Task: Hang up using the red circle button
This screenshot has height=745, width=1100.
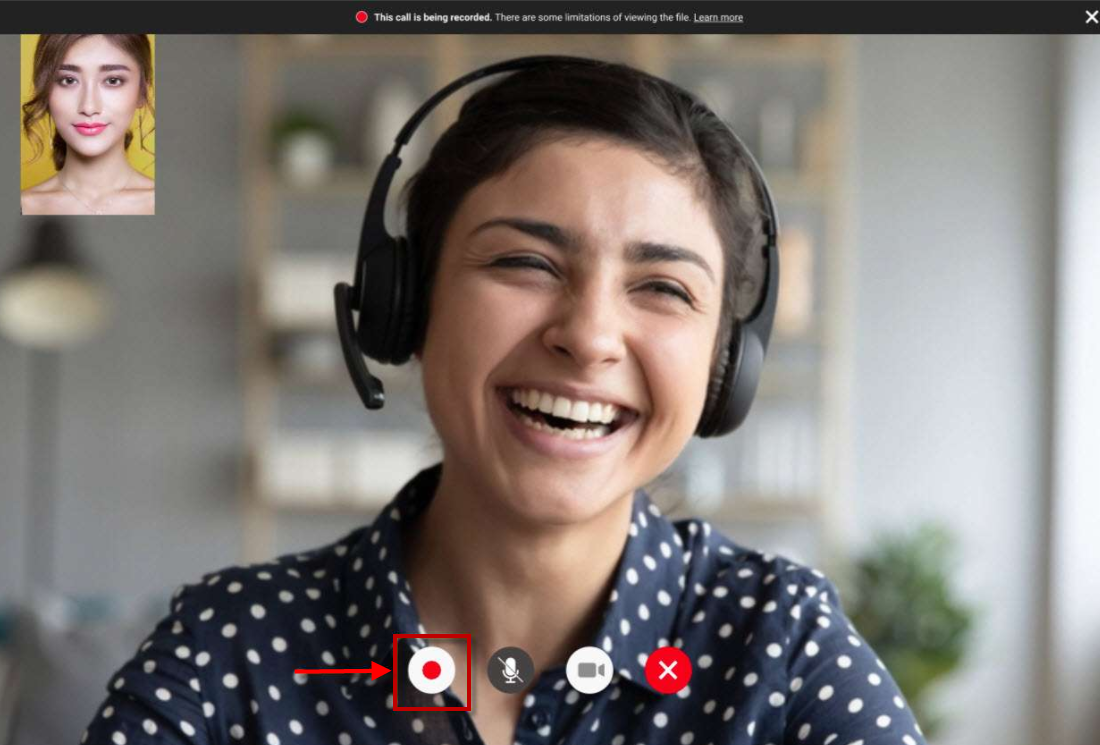Action: tap(668, 670)
